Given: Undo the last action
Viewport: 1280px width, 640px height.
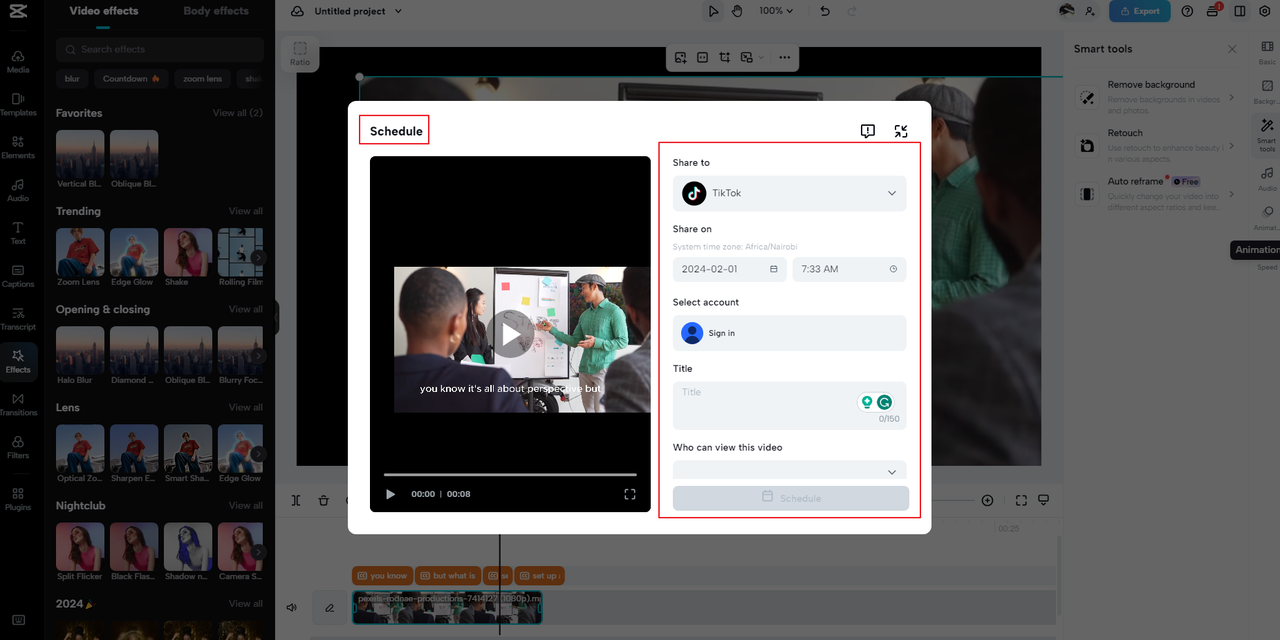Looking at the screenshot, I should tap(824, 11).
